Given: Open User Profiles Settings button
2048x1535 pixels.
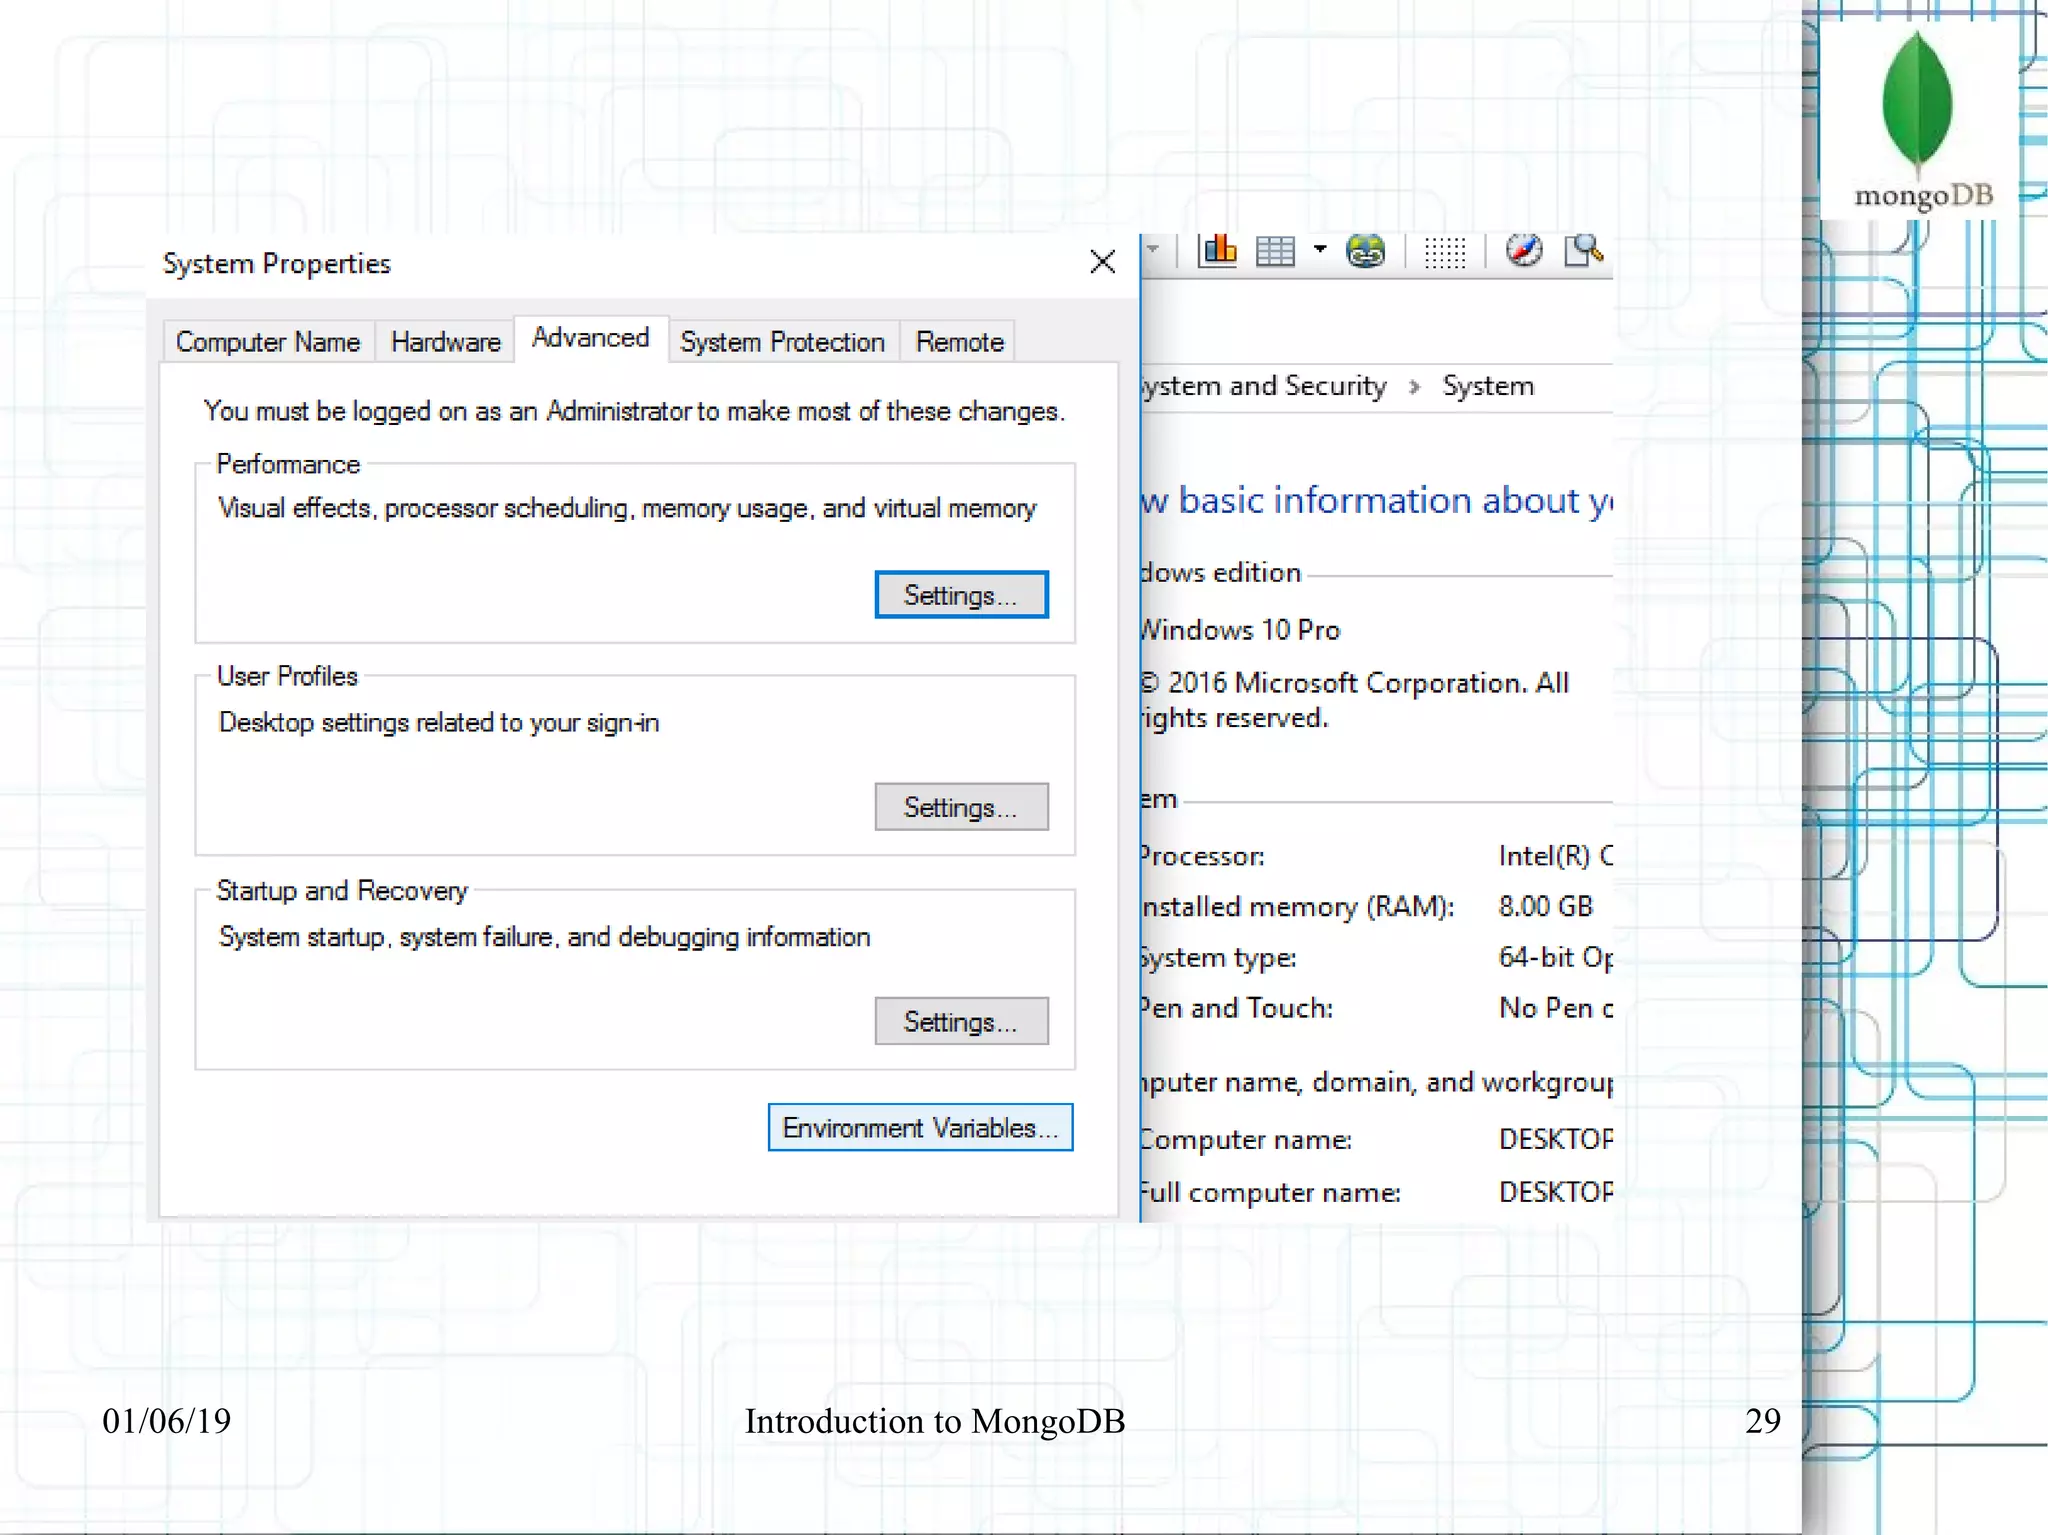Looking at the screenshot, I should 960,807.
